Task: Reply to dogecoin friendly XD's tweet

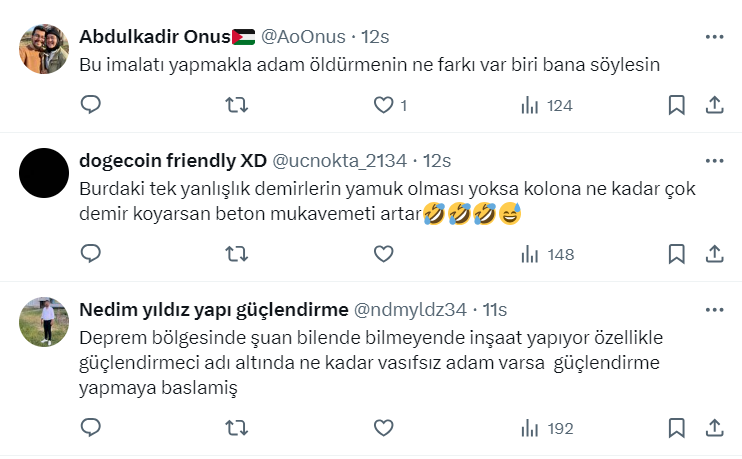Action: [90, 255]
